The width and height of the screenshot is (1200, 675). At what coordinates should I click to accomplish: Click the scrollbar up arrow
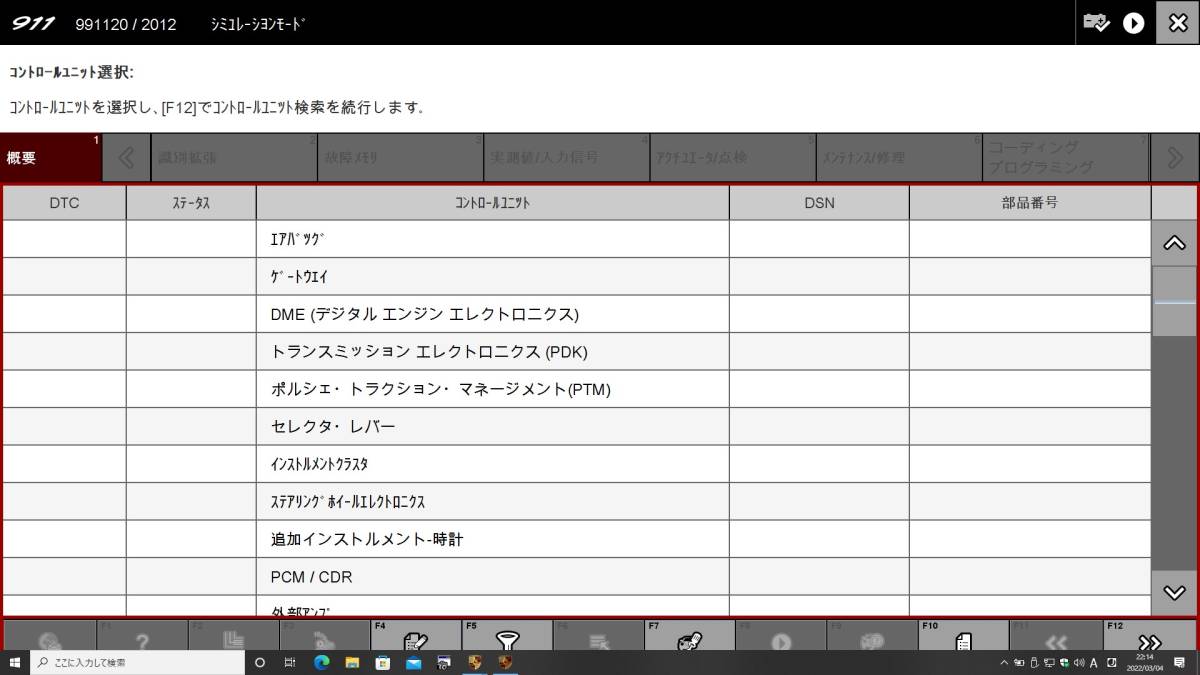click(1175, 243)
